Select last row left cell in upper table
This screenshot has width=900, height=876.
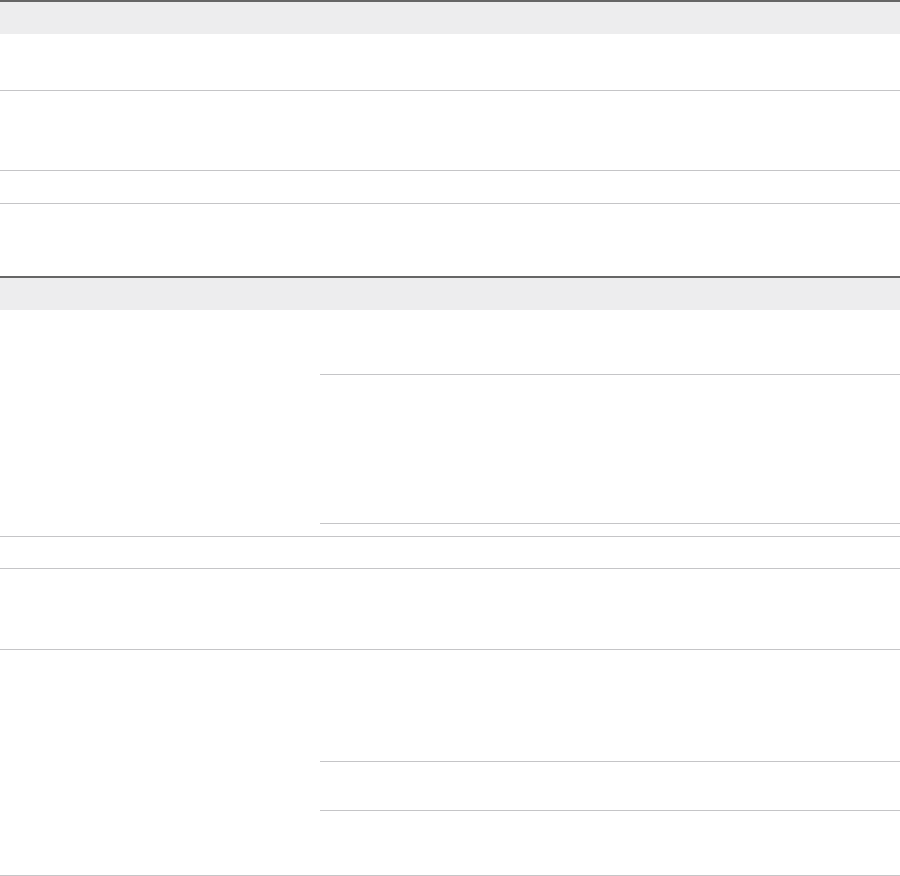pos(160,240)
